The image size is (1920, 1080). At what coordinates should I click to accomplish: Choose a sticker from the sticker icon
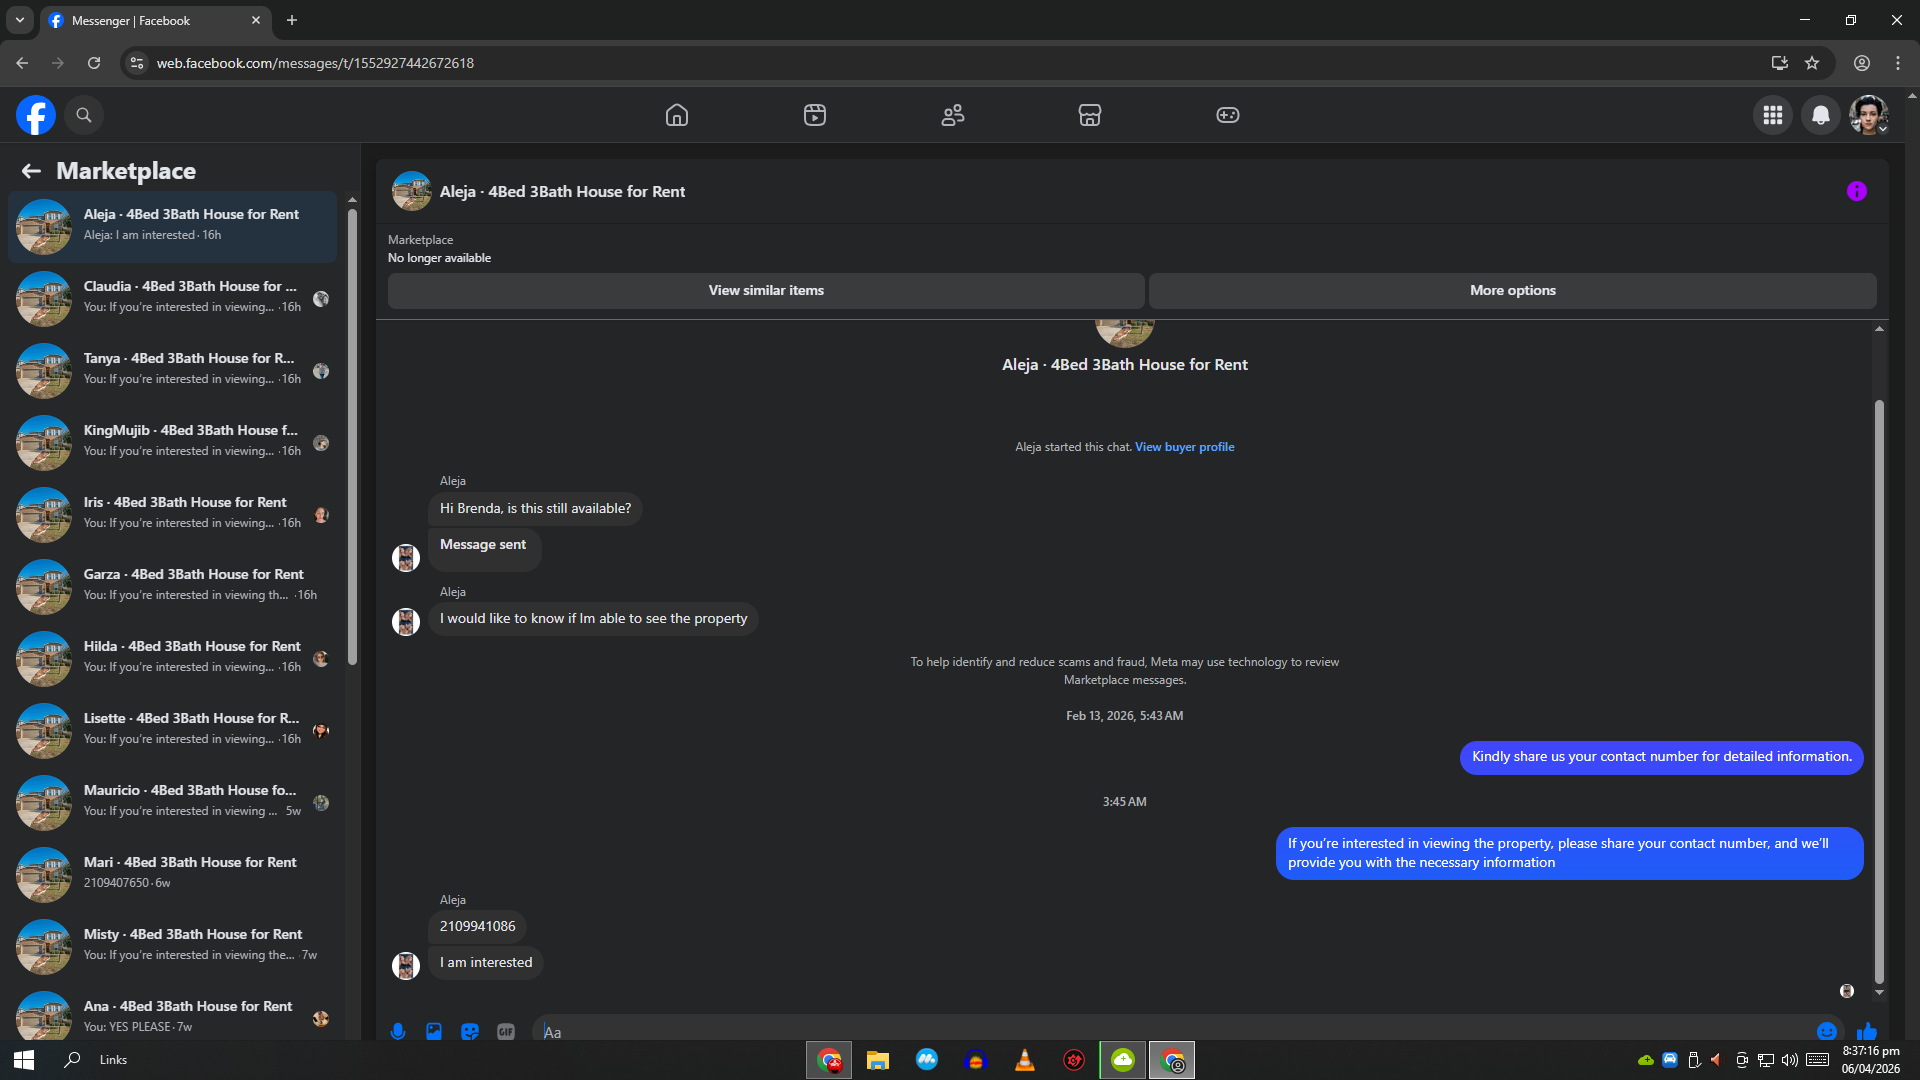tap(470, 1031)
